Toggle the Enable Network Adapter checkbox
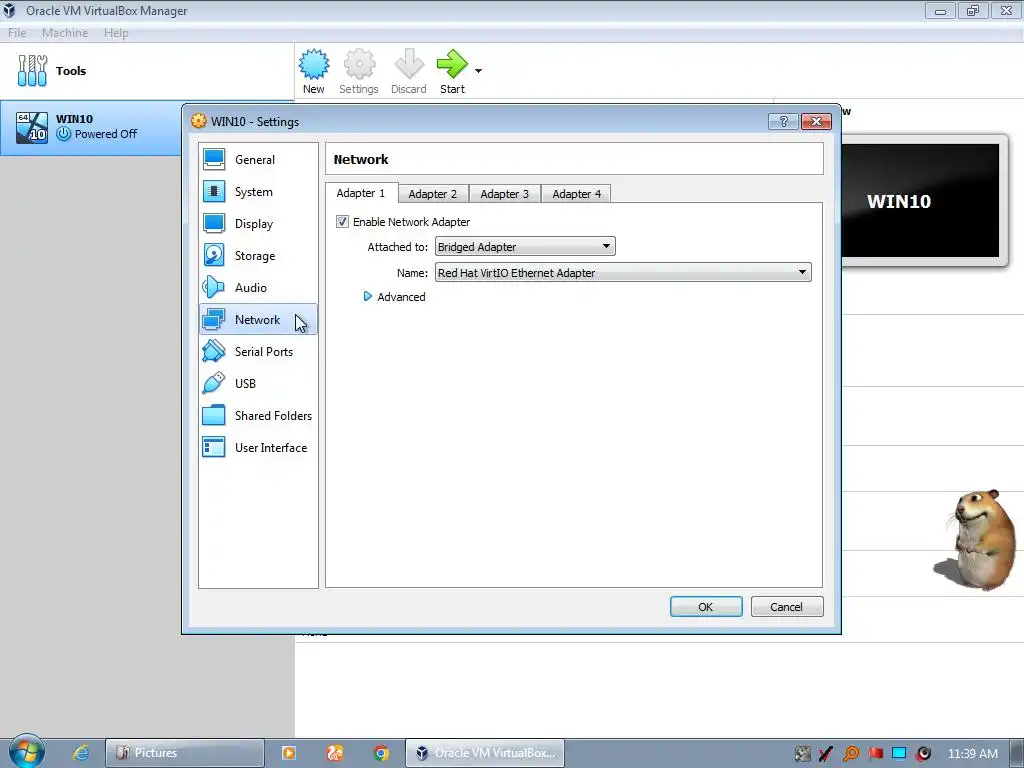The width and height of the screenshot is (1024, 768). (342, 222)
